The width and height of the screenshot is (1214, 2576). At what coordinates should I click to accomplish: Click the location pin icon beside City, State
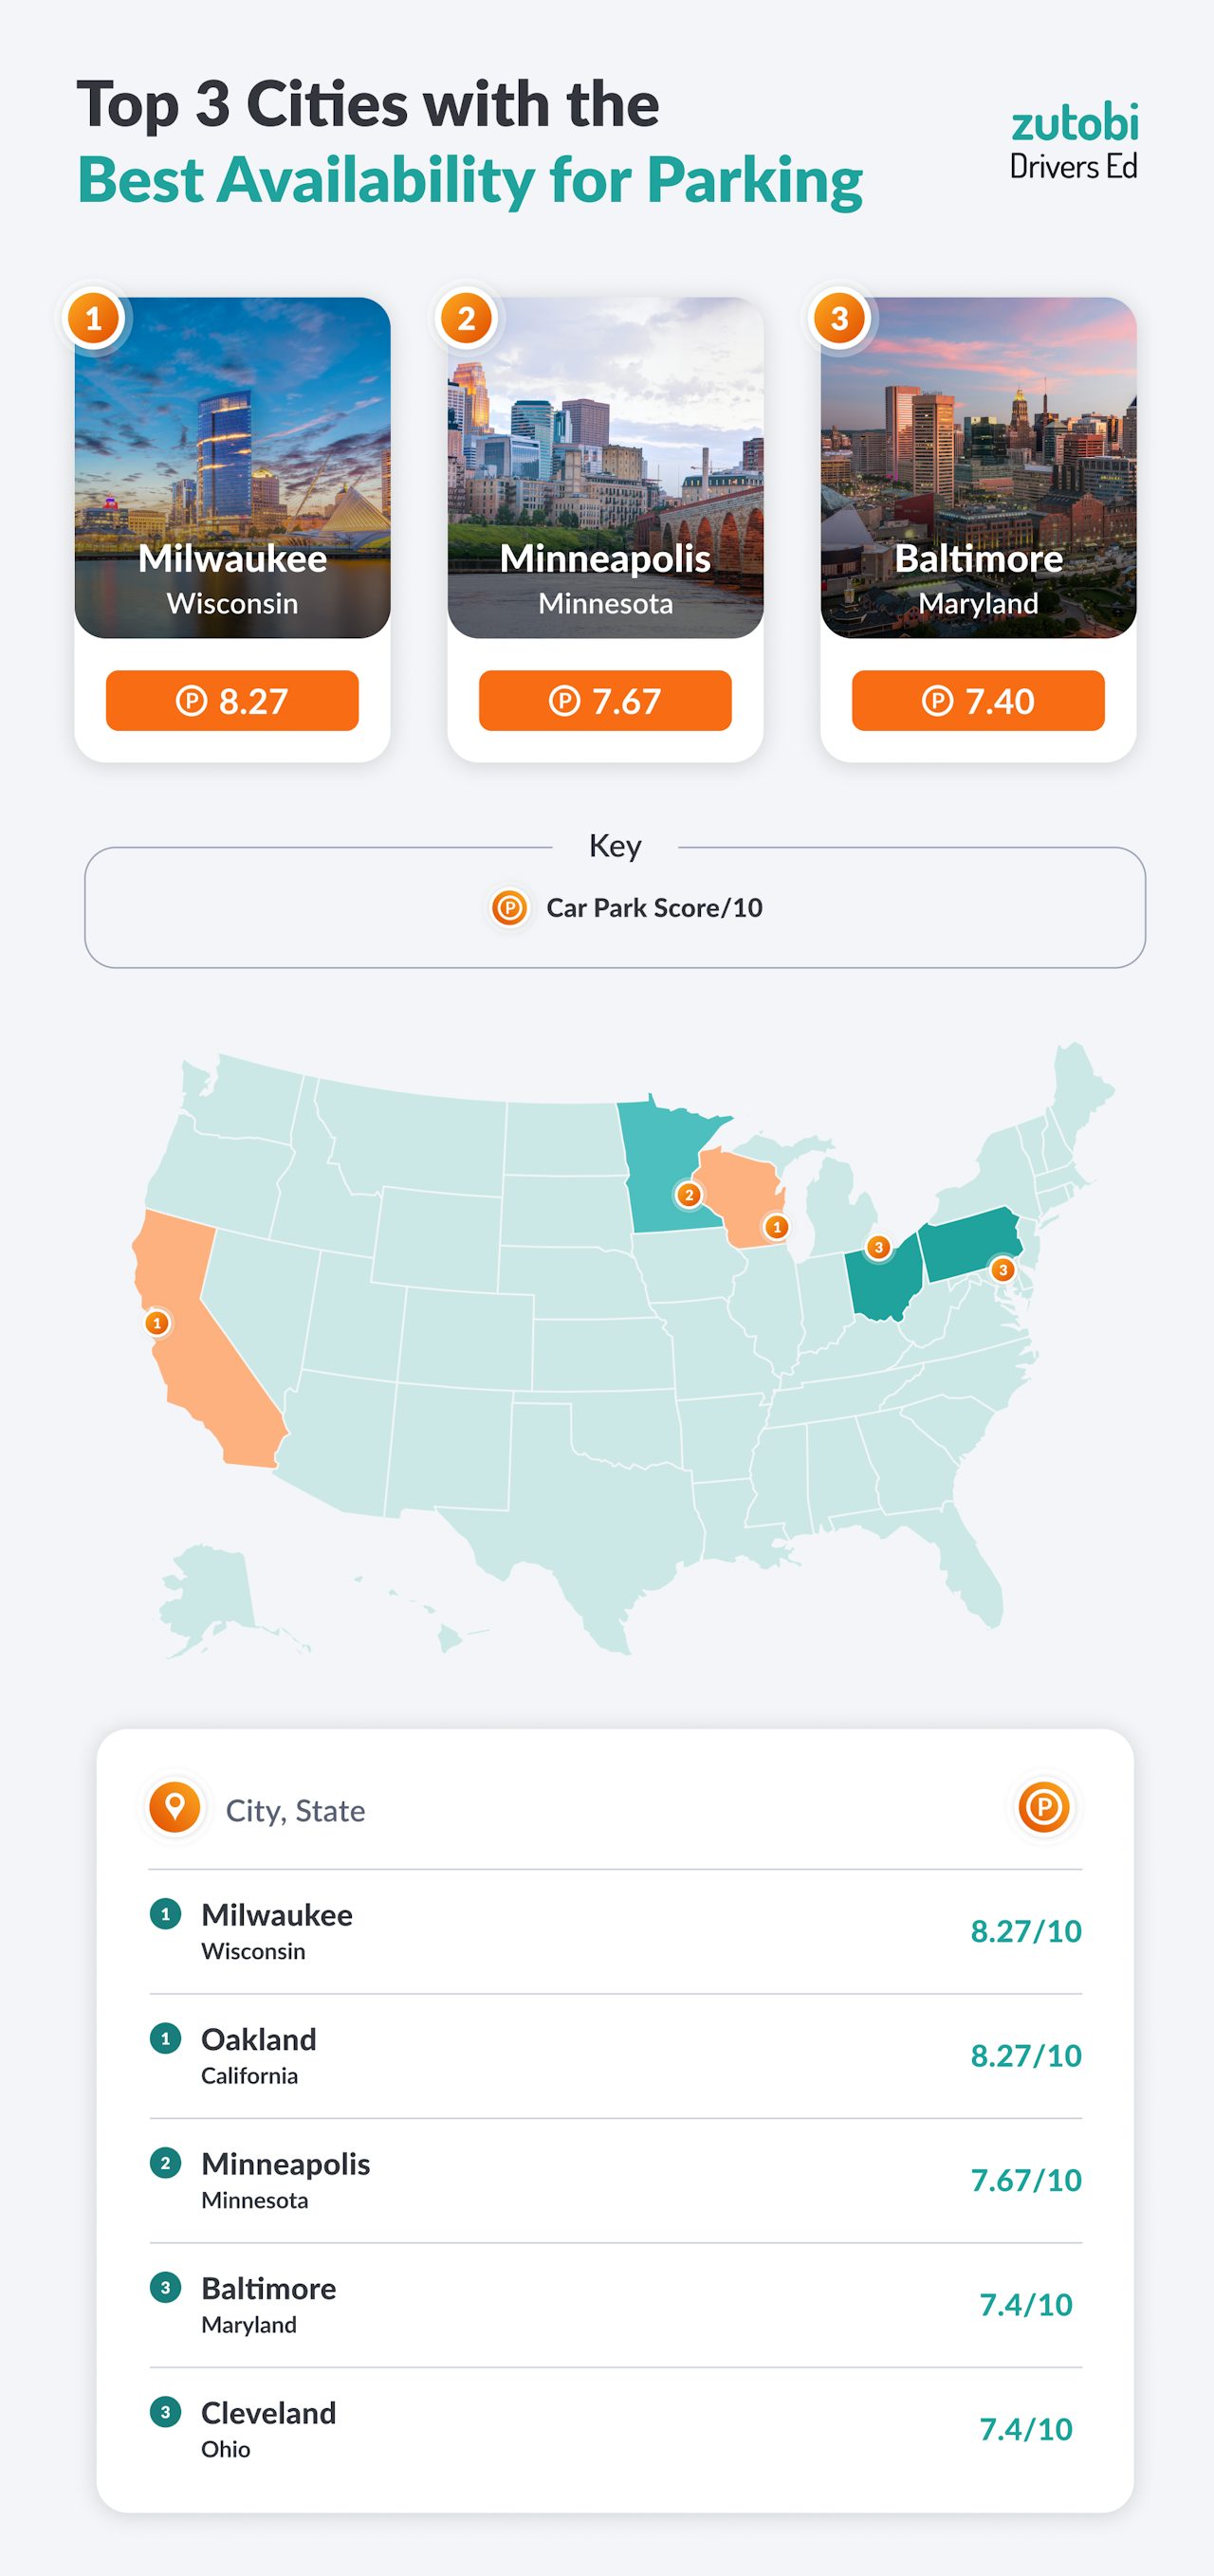pyautogui.click(x=175, y=1807)
